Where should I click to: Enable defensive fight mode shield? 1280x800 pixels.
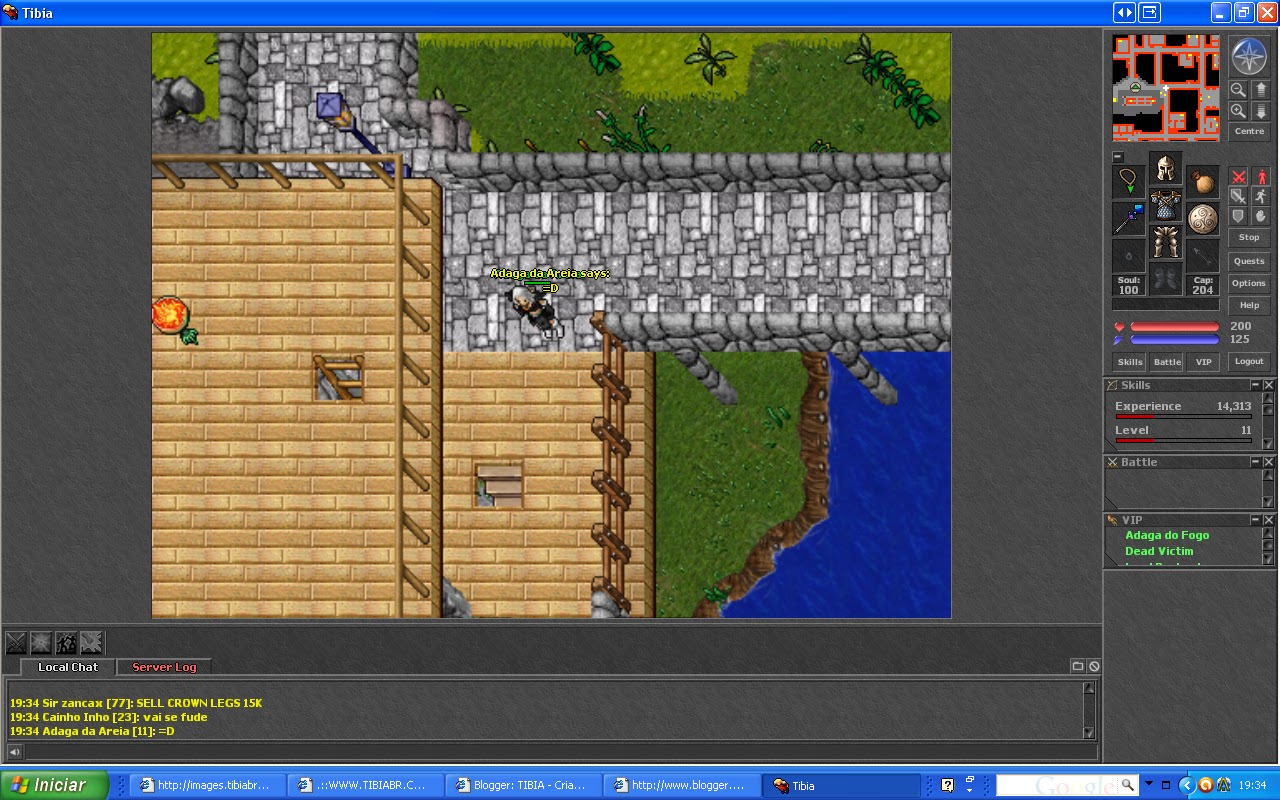click(x=1238, y=216)
